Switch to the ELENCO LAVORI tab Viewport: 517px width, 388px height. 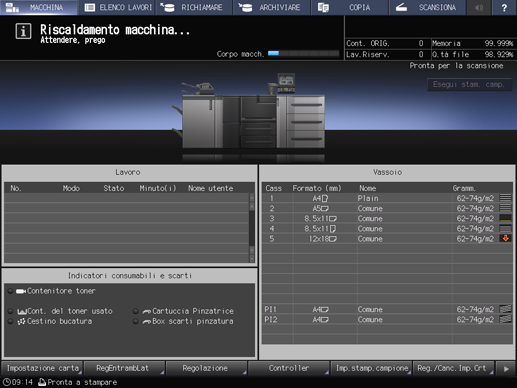click(118, 7)
